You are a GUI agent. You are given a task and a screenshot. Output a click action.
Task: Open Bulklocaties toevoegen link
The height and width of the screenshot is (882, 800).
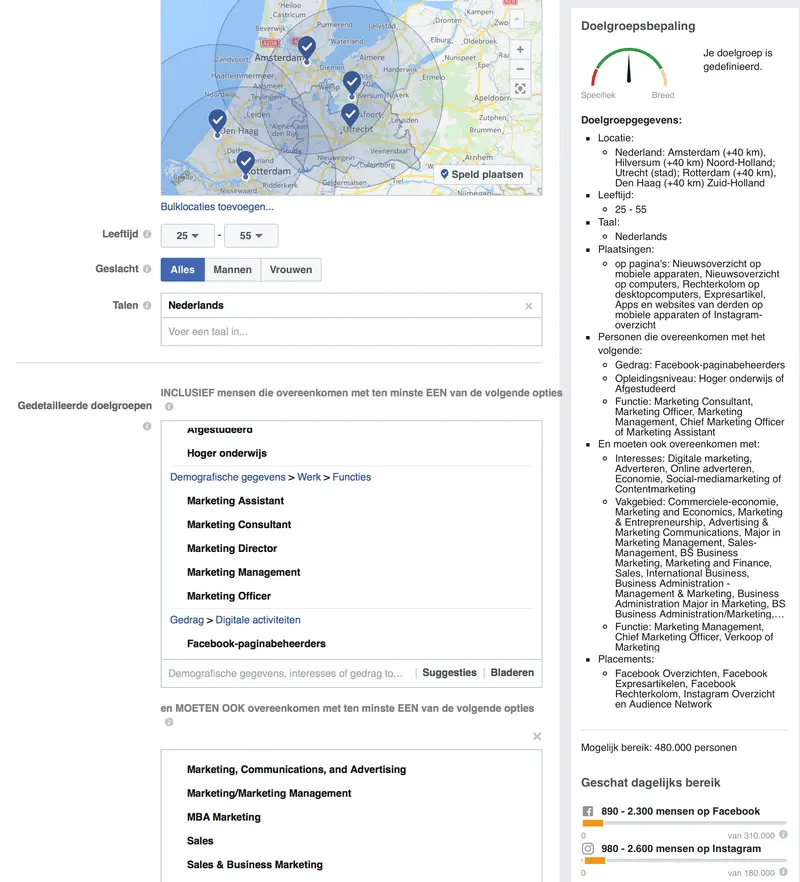click(x=217, y=206)
